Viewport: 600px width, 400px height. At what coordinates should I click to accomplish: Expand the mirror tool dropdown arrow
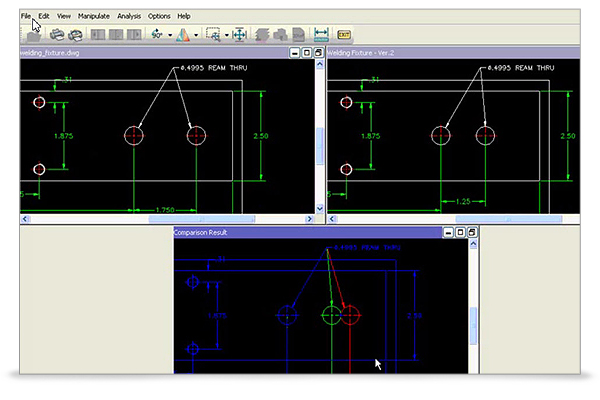[196, 34]
